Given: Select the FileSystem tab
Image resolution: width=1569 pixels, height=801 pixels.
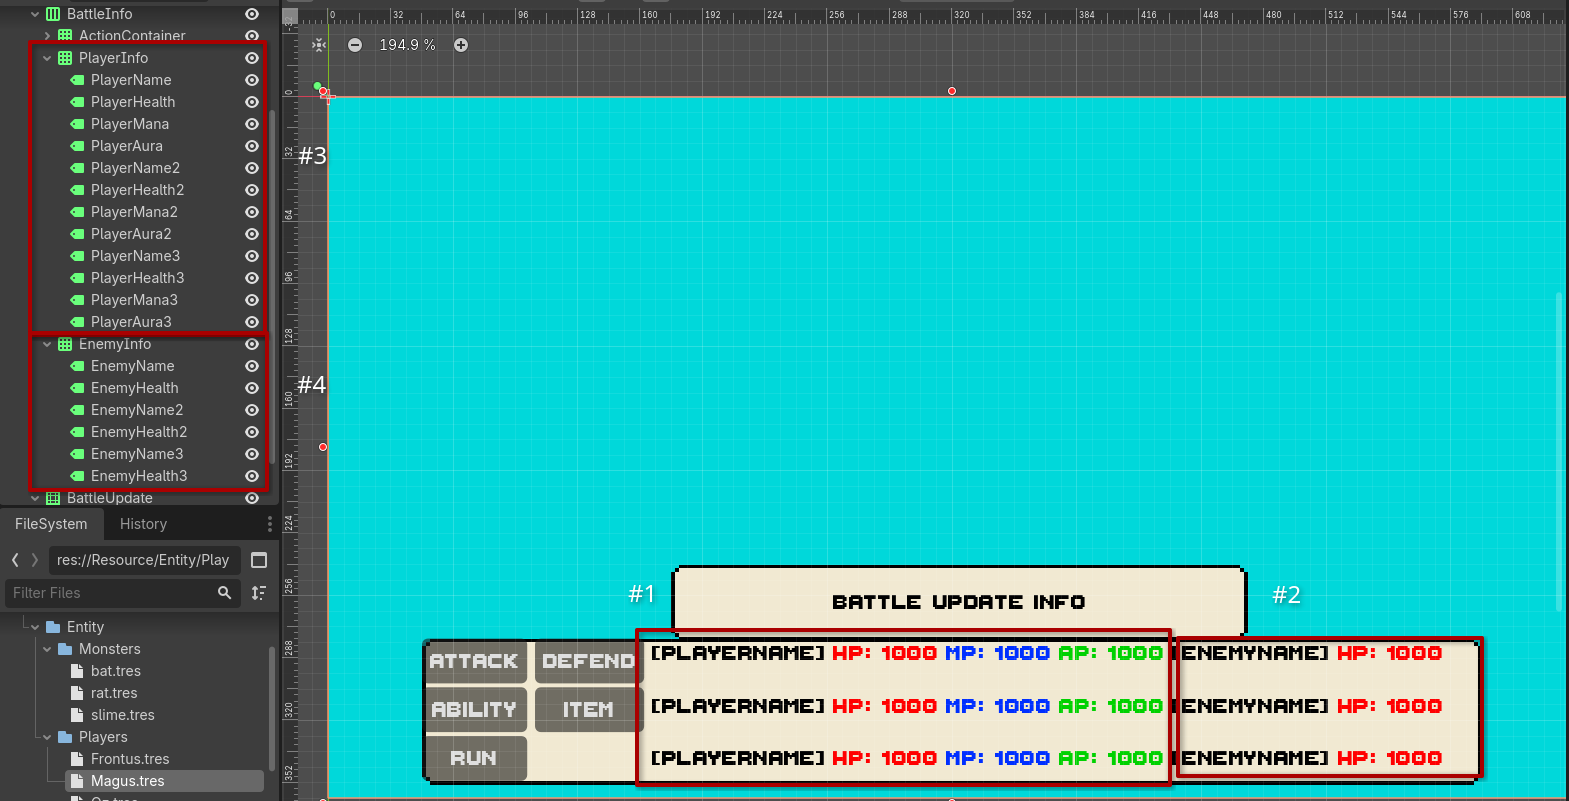Looking at the screenshot, I should [51, 524].
